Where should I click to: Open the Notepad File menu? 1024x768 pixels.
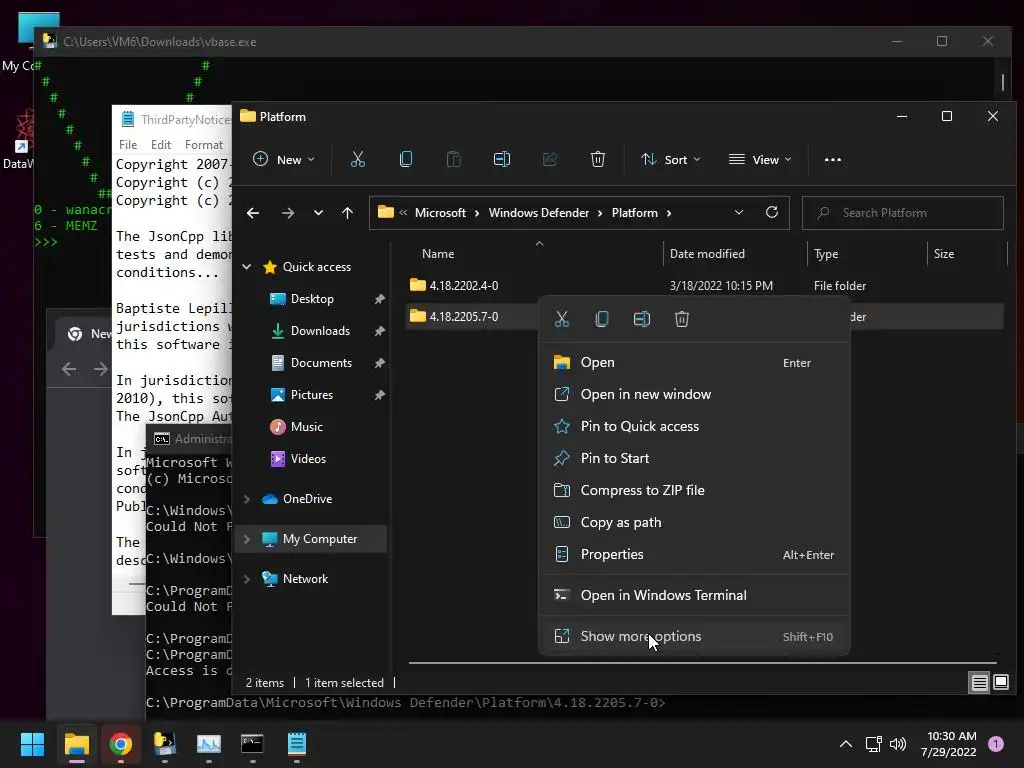(128, 144)
